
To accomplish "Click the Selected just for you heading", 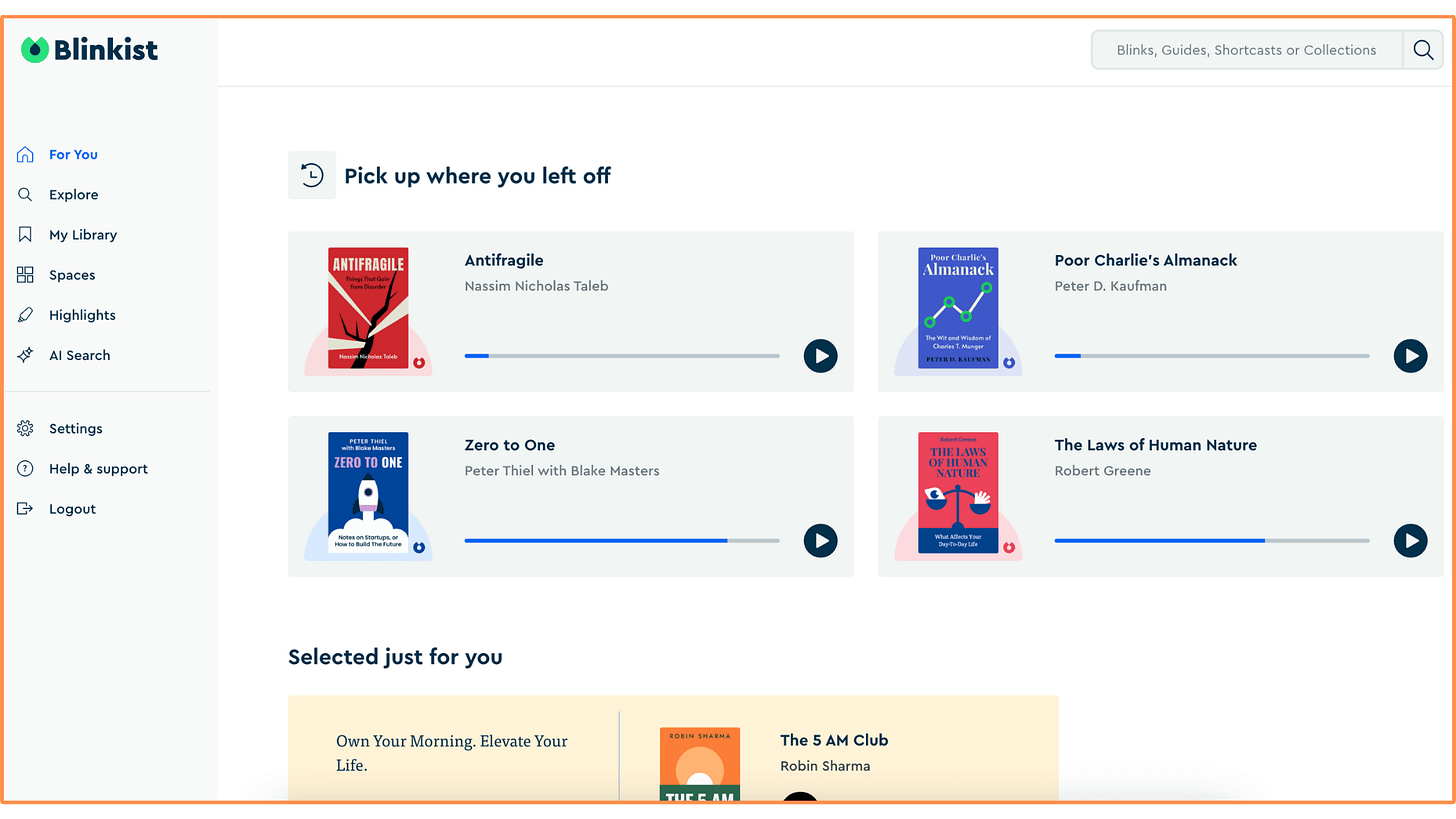I will 395,657.
